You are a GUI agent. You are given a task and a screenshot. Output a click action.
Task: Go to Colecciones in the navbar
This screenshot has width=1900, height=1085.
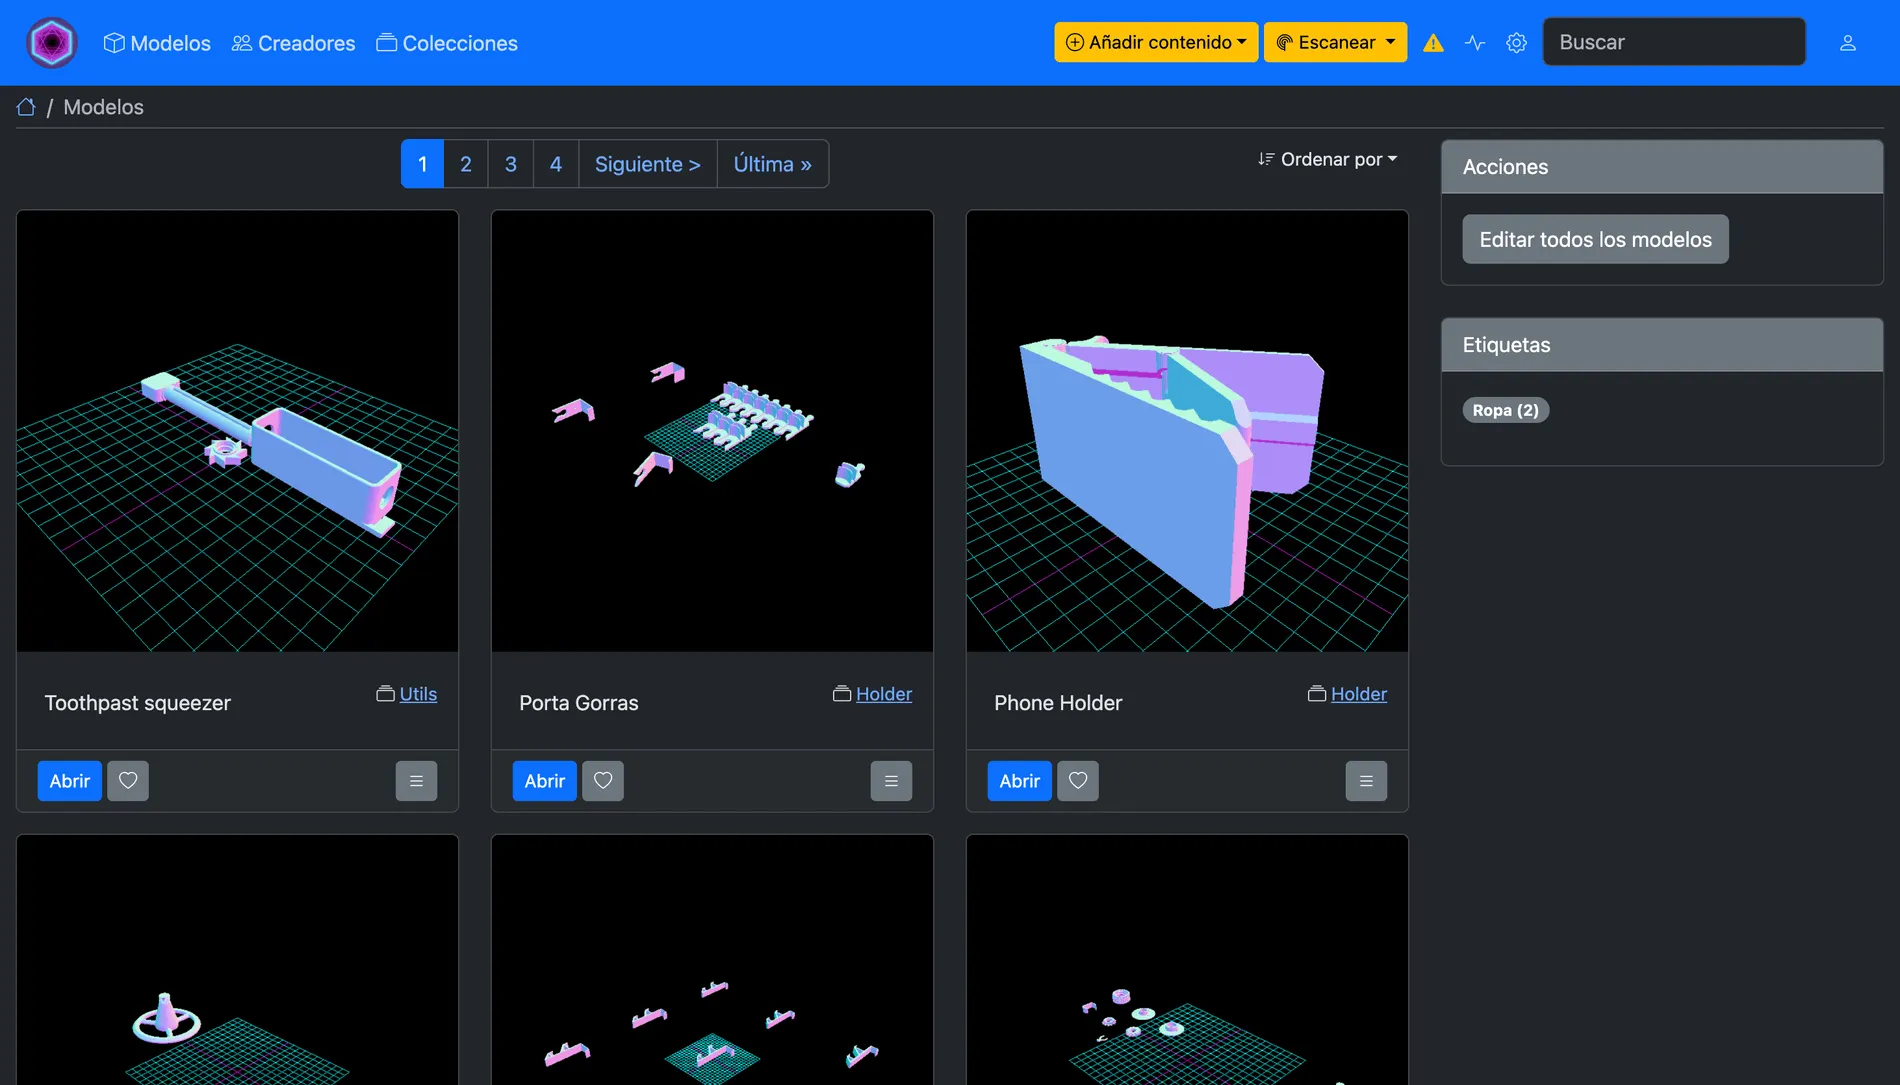click(x=447, y=43)
